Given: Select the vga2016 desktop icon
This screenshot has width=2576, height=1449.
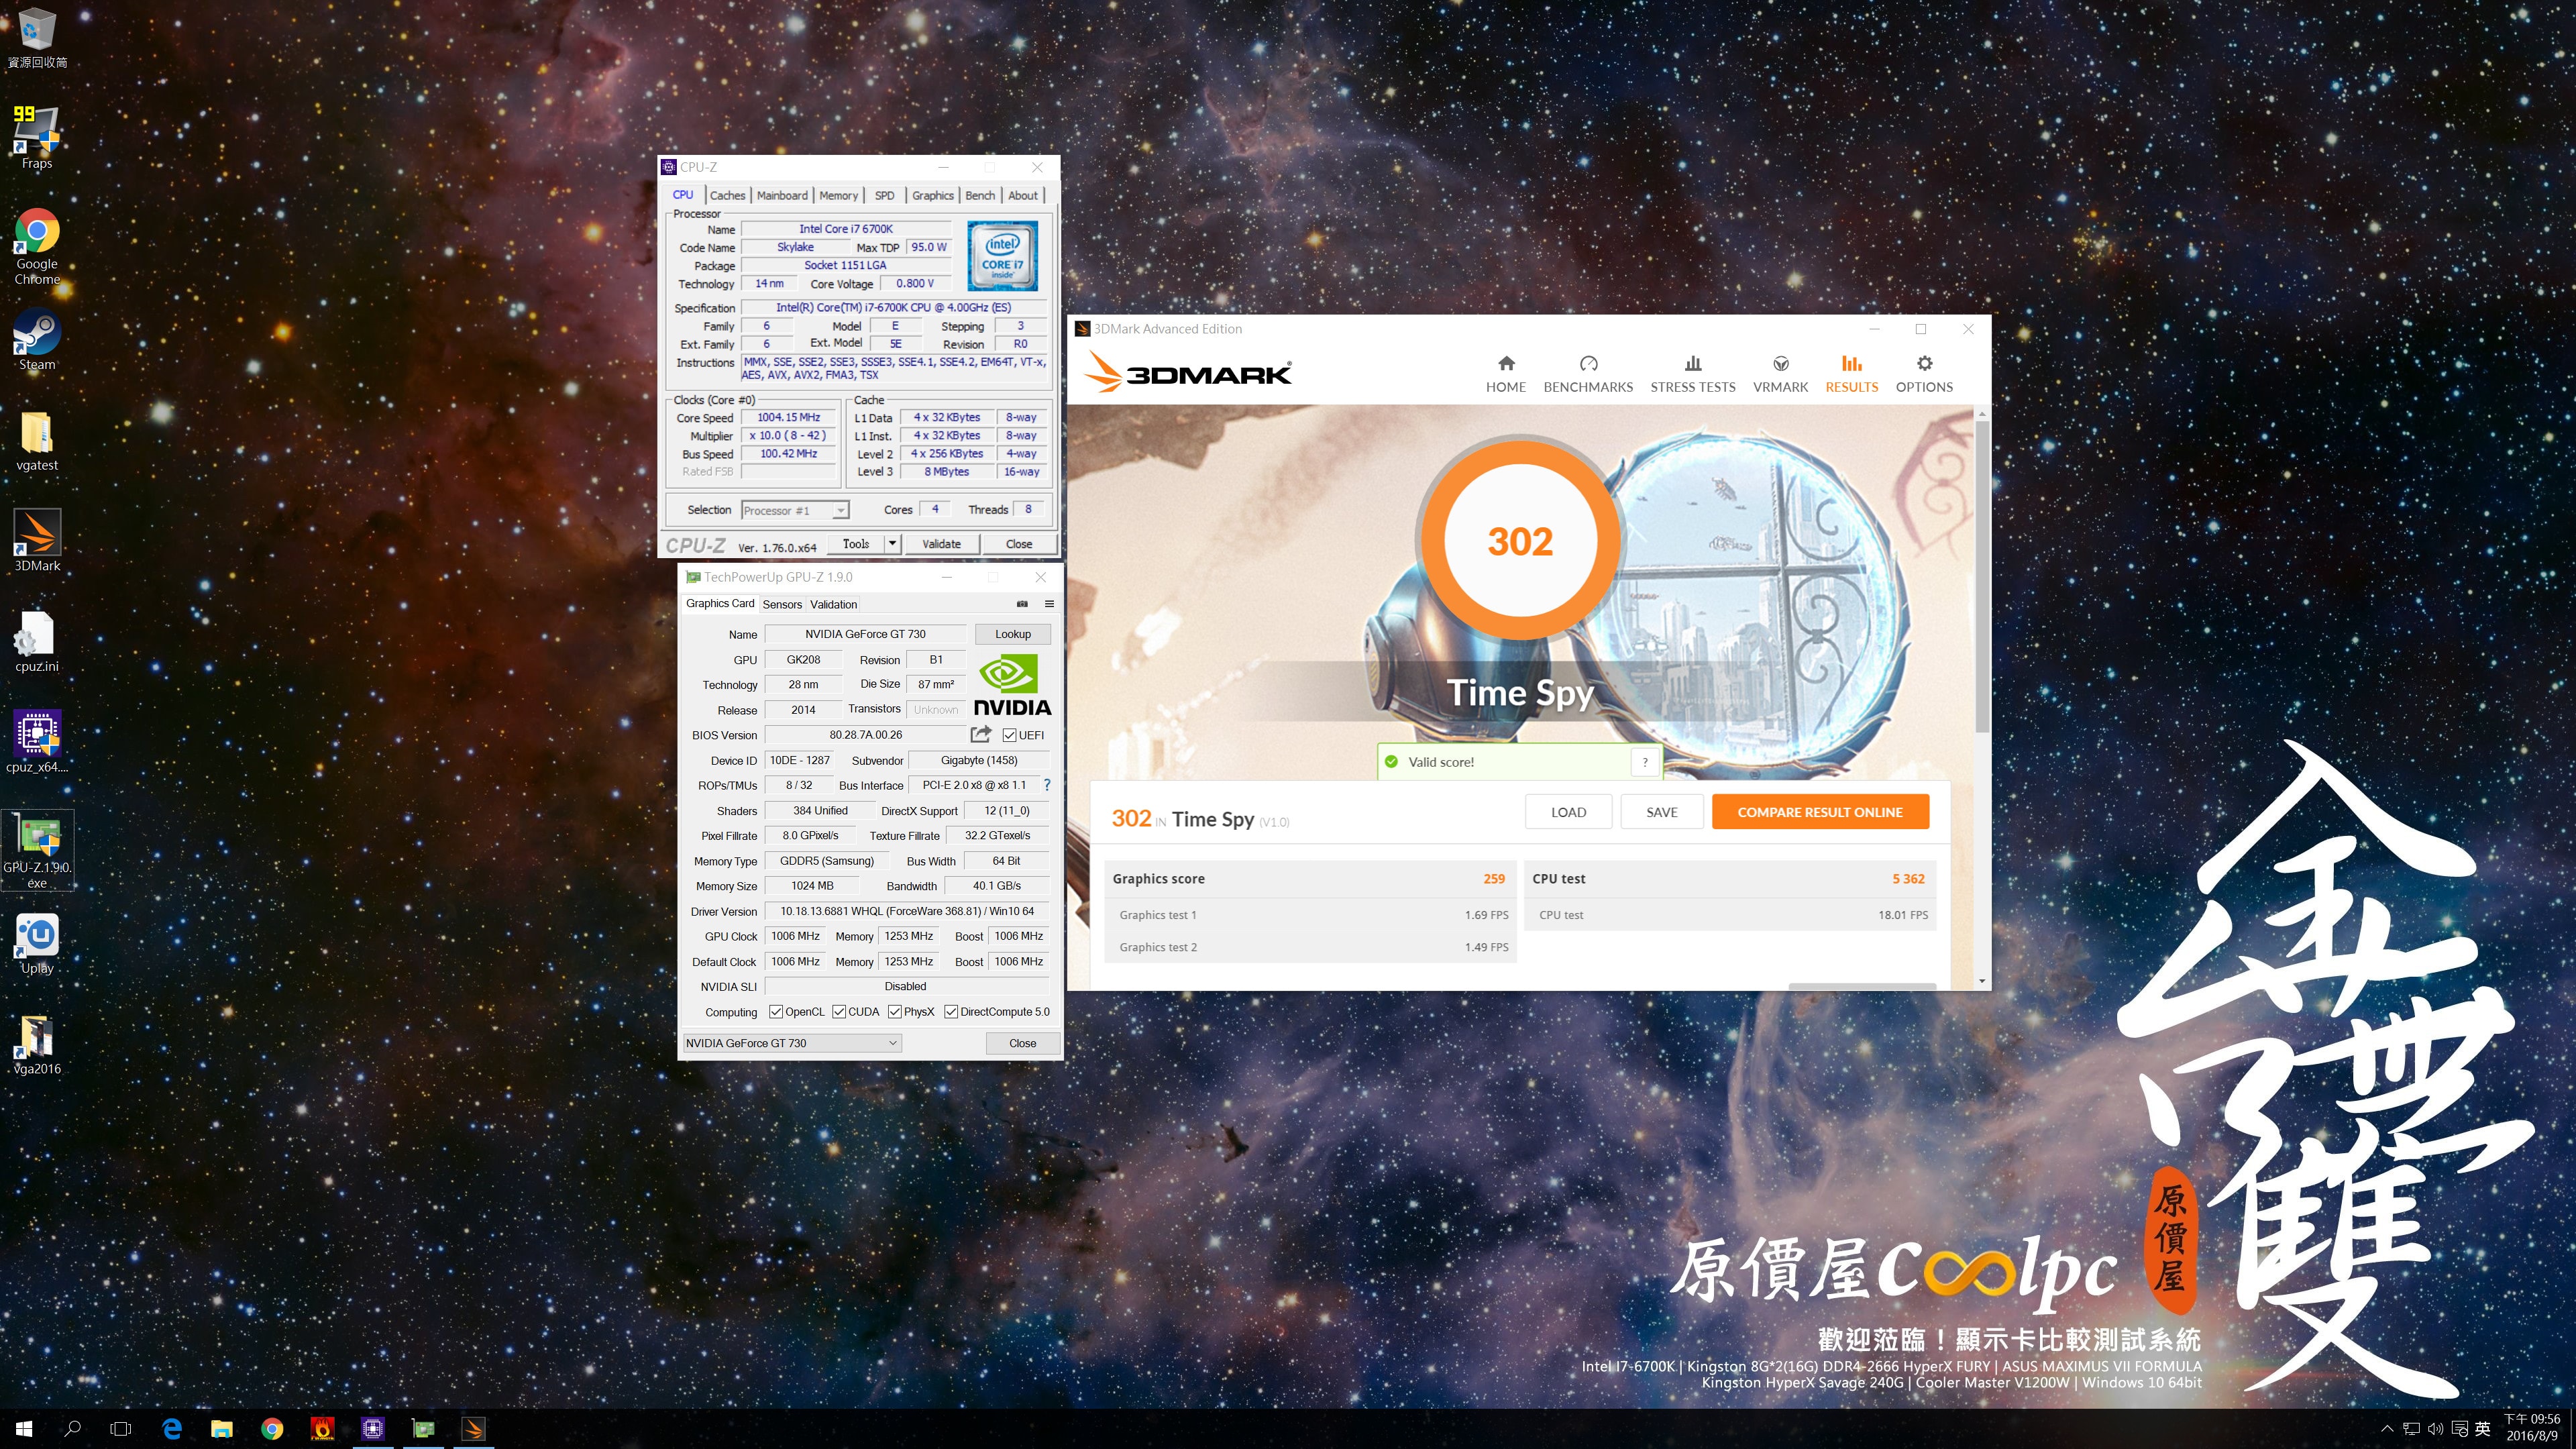Looking at the screenshot, I should (37, 1044).
